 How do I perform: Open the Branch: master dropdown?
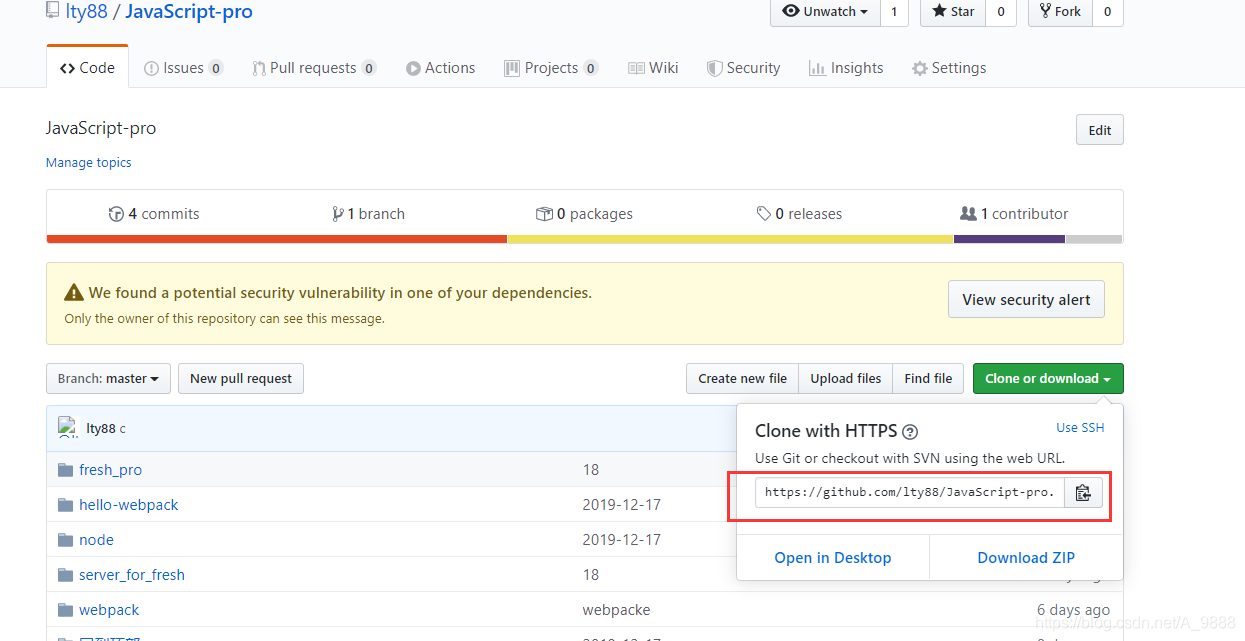point(108,379)
